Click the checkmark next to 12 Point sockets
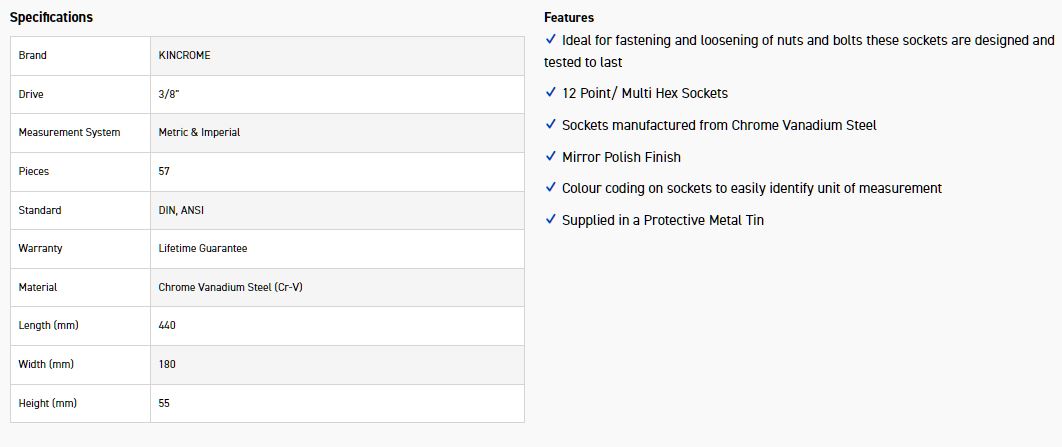1062x447 pixels. (551, 92)
